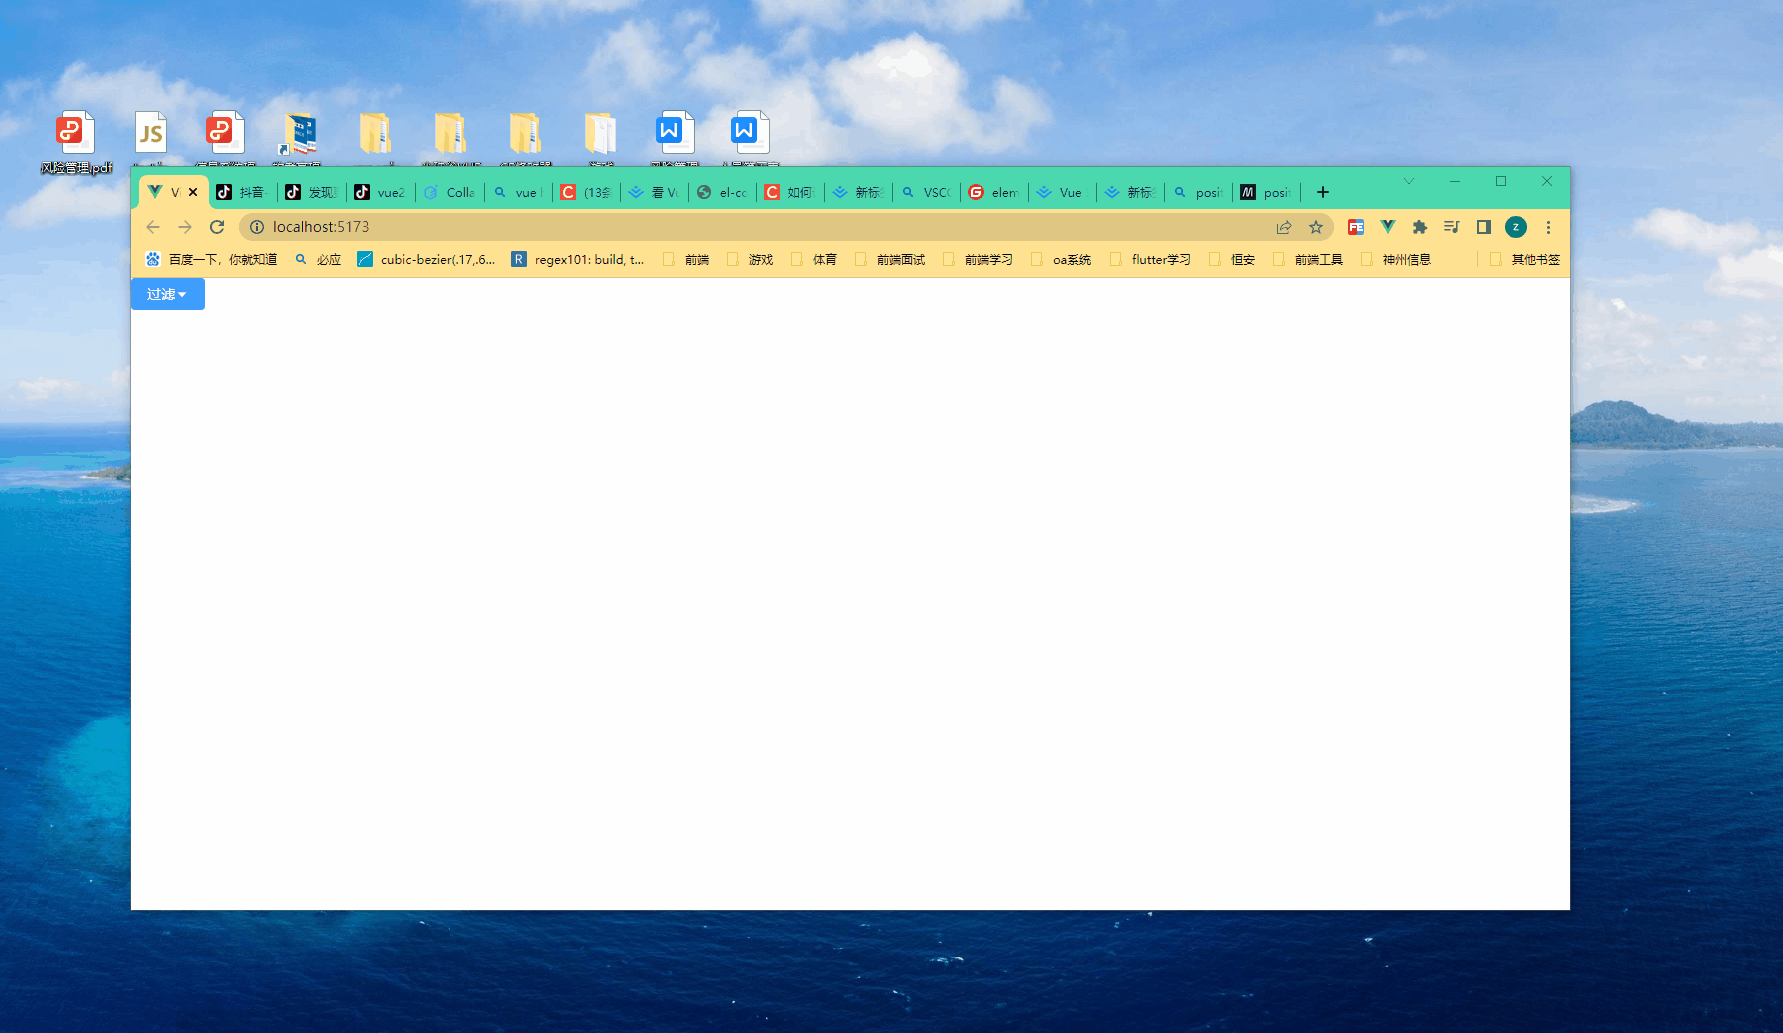Switch to the el-cc tab

click(x=723, y=192)
